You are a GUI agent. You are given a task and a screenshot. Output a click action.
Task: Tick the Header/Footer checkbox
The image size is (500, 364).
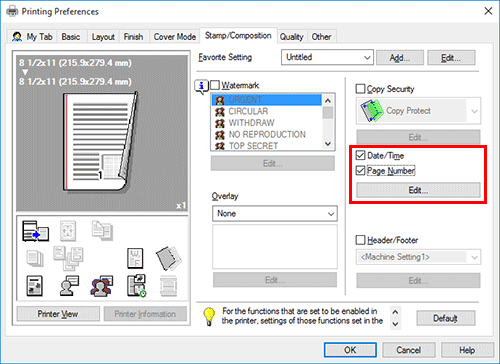tap(360, 240)
